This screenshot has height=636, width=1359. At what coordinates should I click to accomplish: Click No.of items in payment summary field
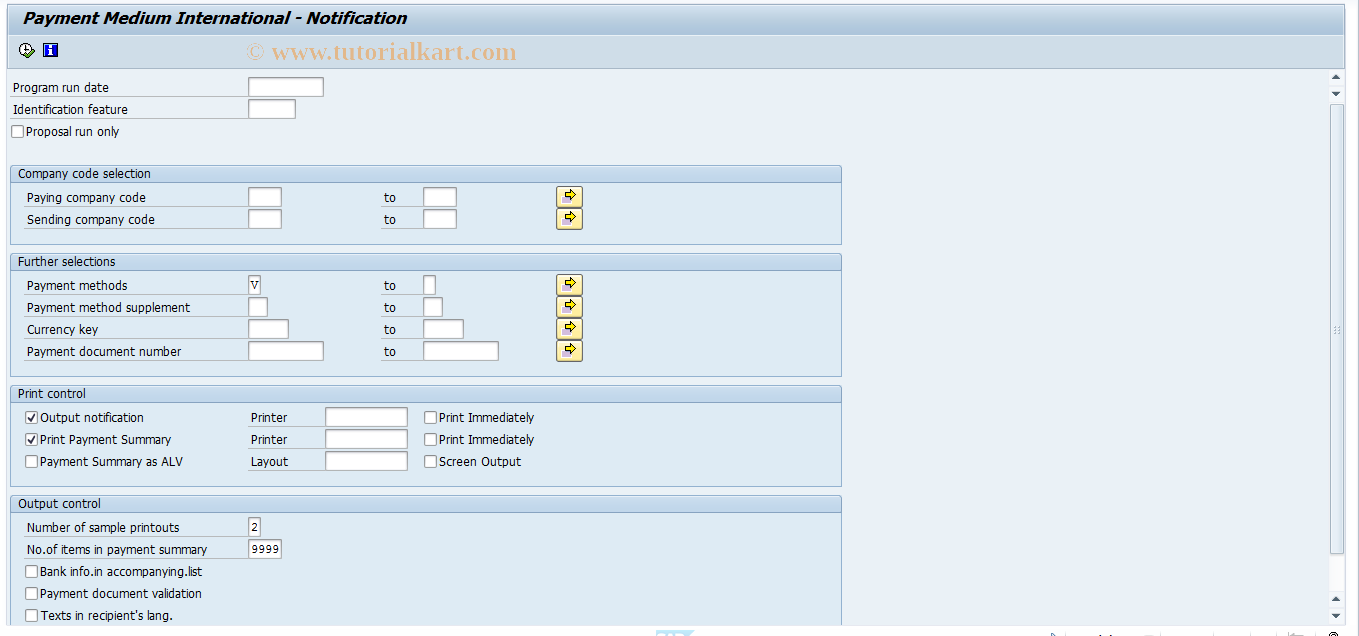(x=265, y=549)
